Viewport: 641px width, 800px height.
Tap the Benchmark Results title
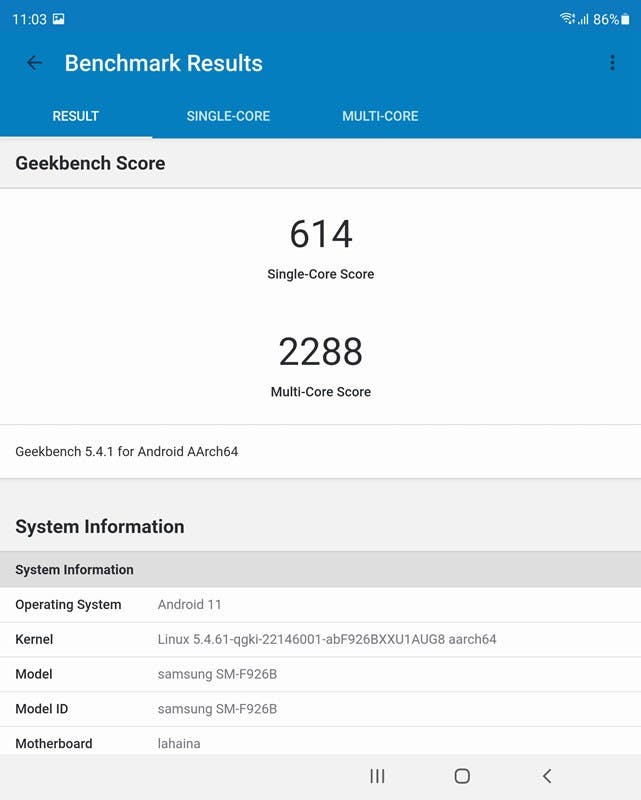click(164, 63)
